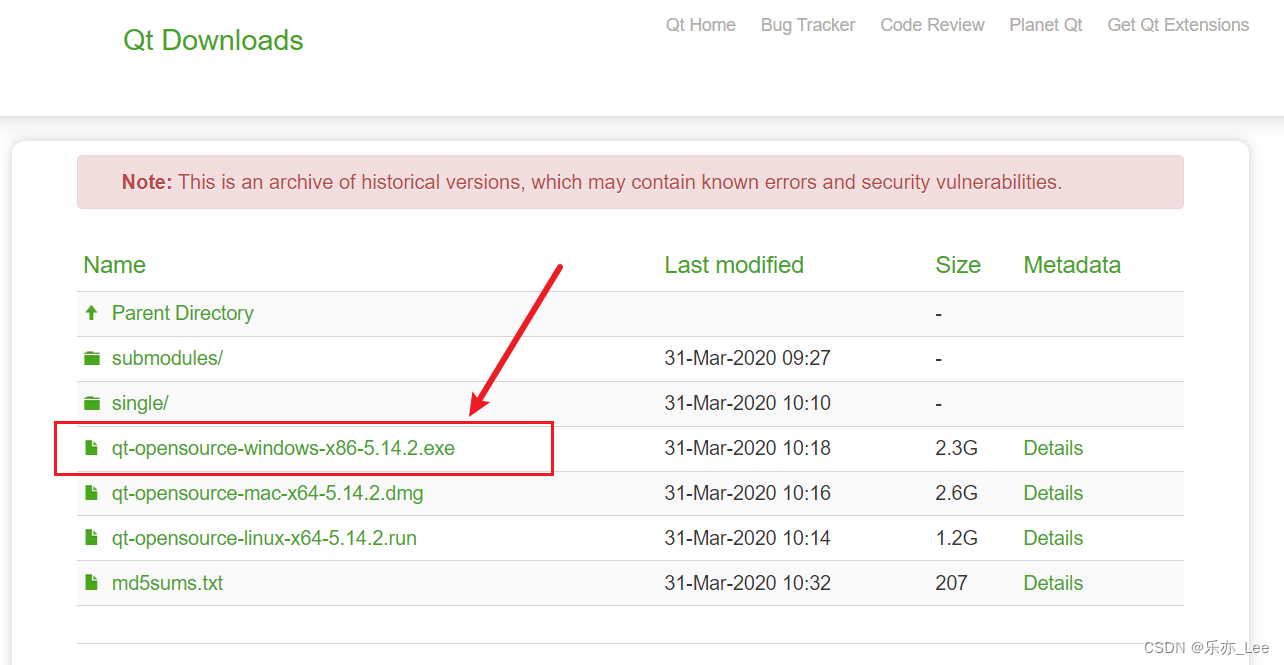Click the Metadata column header
This screenshot has height=665, width=1284.
(x=1072, y=265)
